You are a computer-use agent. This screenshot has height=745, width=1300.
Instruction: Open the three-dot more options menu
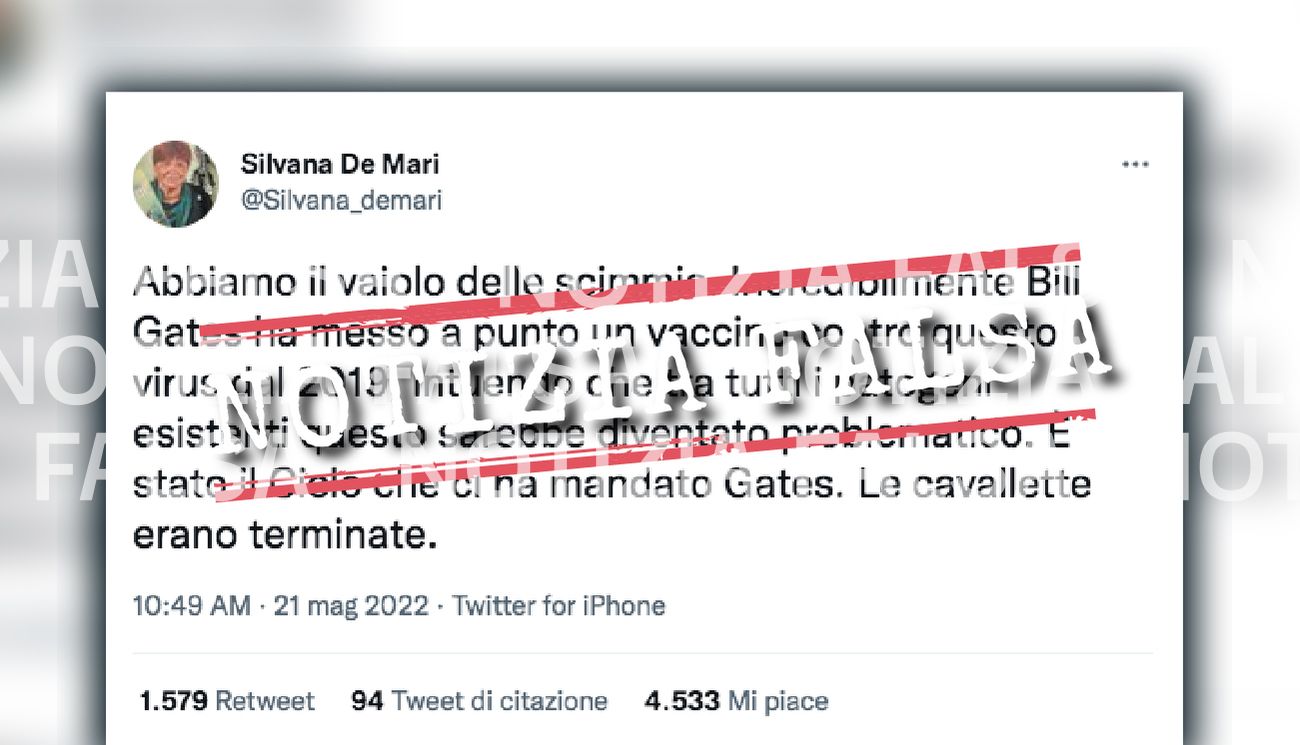click(1134, 165)
